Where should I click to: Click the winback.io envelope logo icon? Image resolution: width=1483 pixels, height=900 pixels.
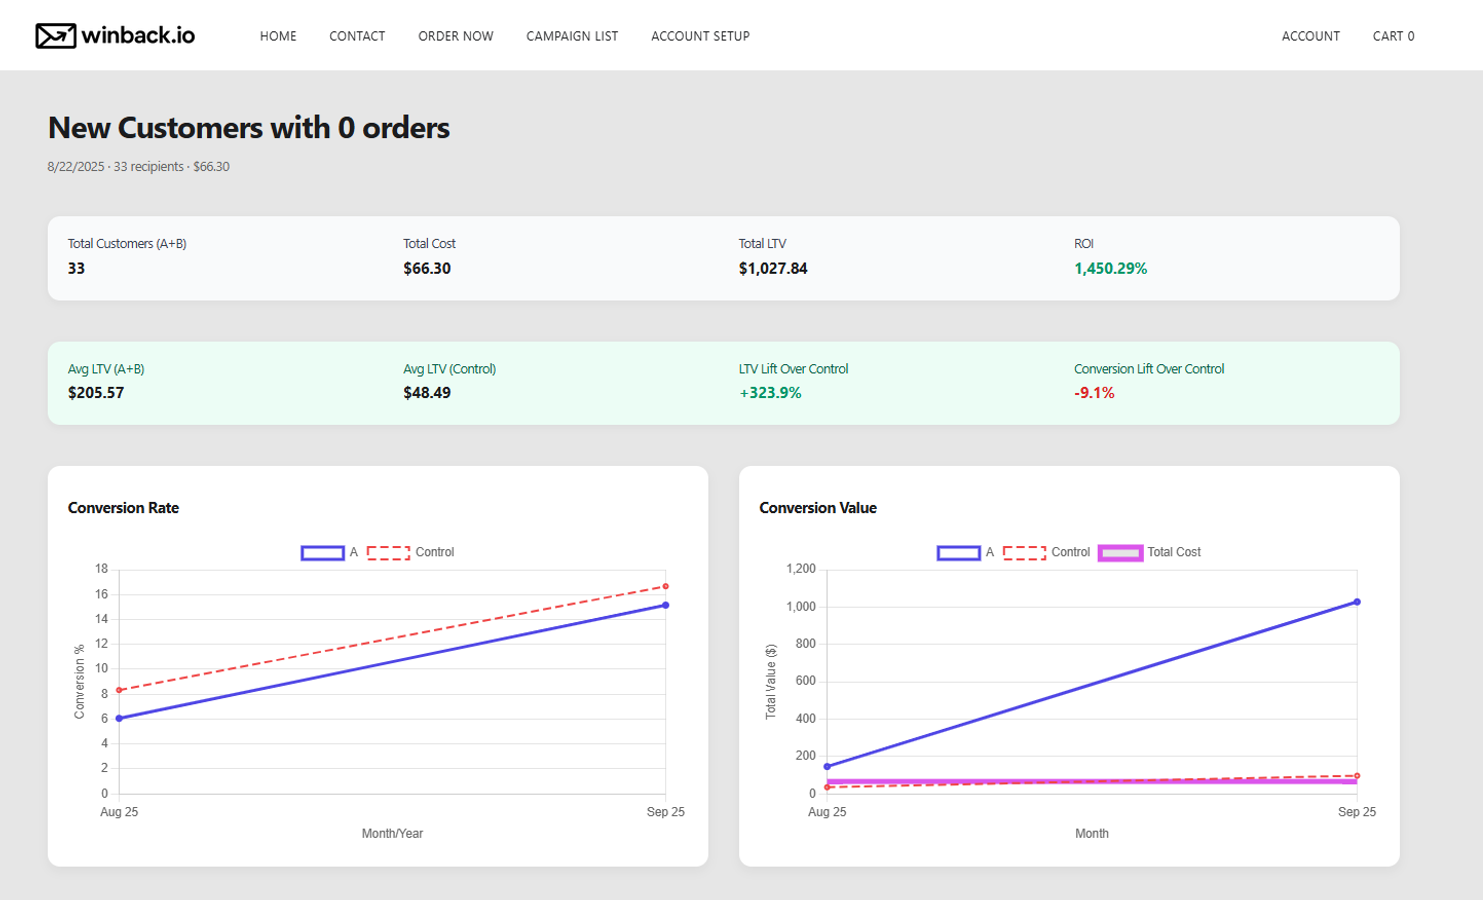(x=55, y=36)
